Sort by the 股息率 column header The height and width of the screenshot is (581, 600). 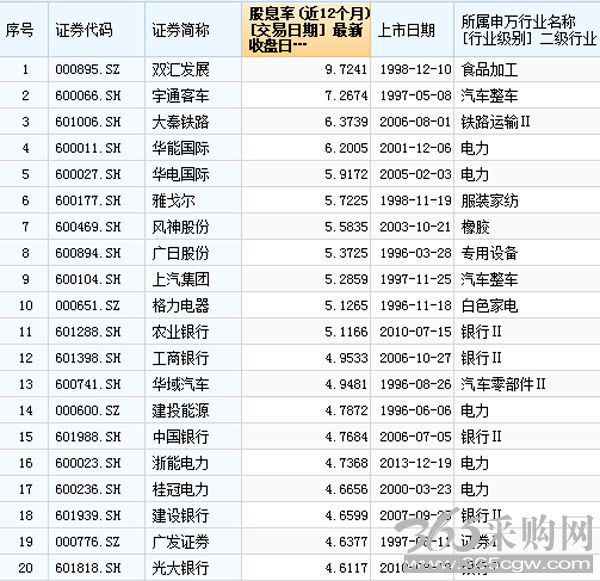(x=306, y=29)
